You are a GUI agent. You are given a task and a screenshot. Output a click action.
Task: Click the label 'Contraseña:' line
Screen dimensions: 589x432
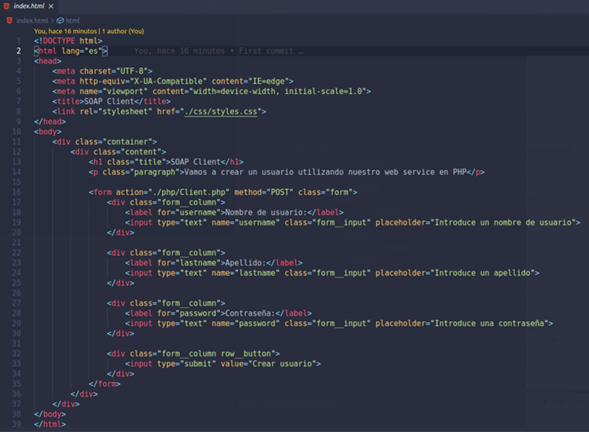pos(218,313)
